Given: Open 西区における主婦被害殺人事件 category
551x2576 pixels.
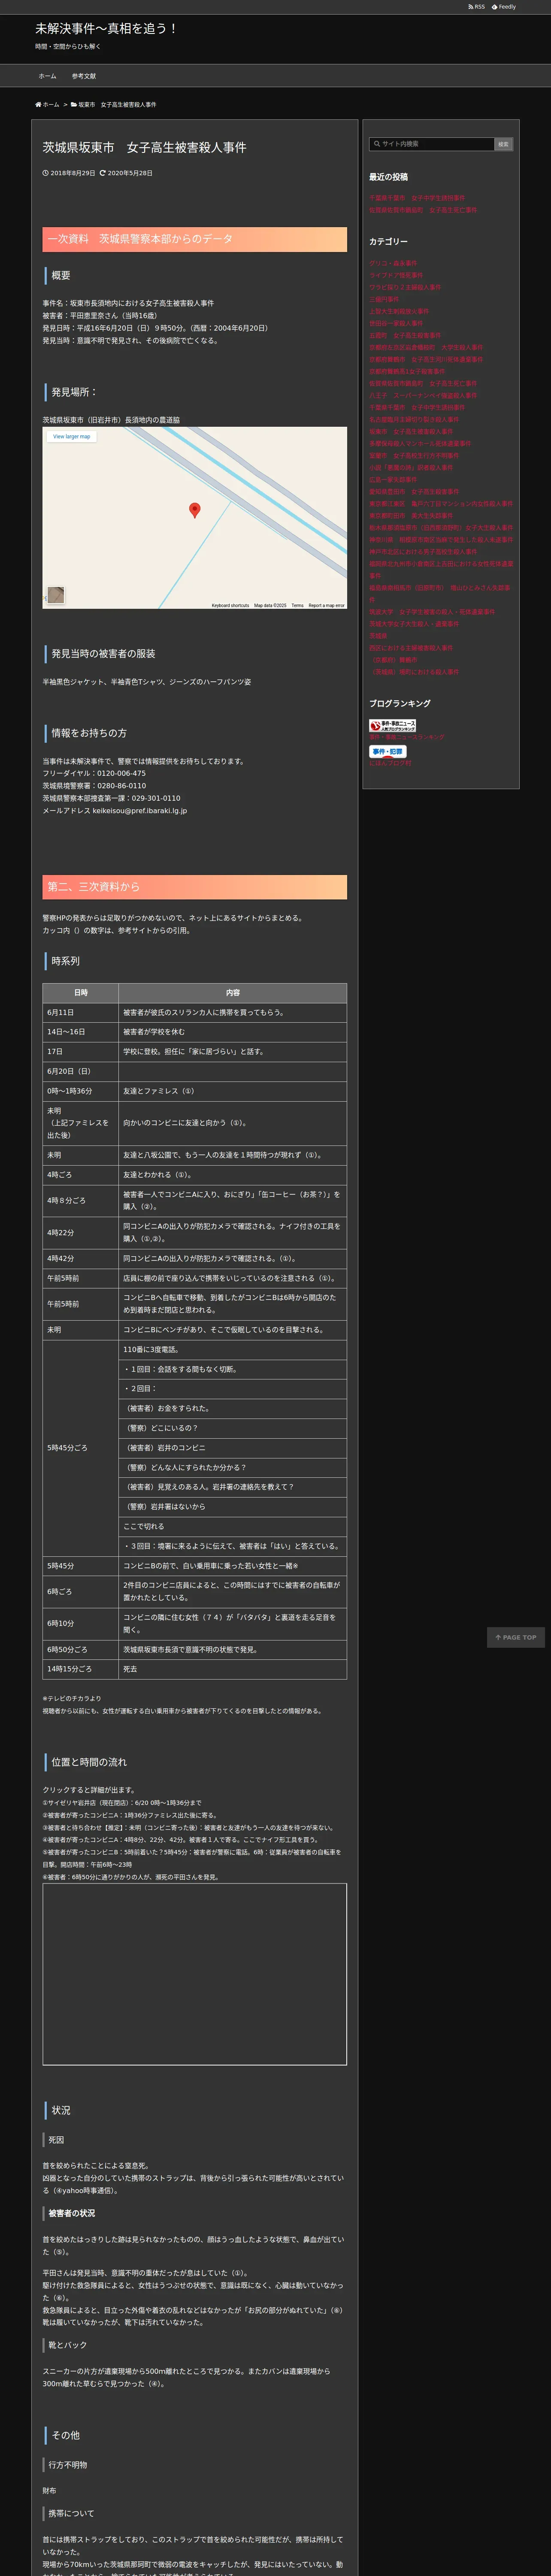Looking at the screenshot, I should [411, 647].
